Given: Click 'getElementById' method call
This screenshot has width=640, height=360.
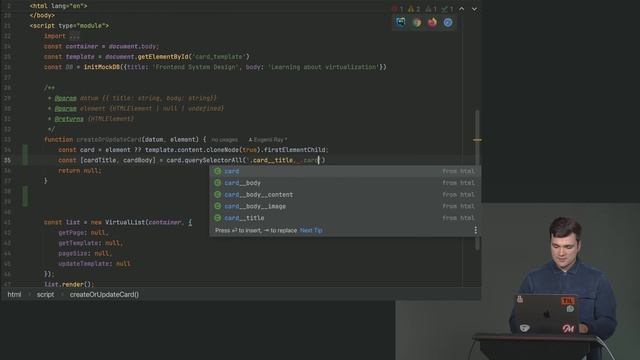Looking at the screenshot, I should (163, 57).
